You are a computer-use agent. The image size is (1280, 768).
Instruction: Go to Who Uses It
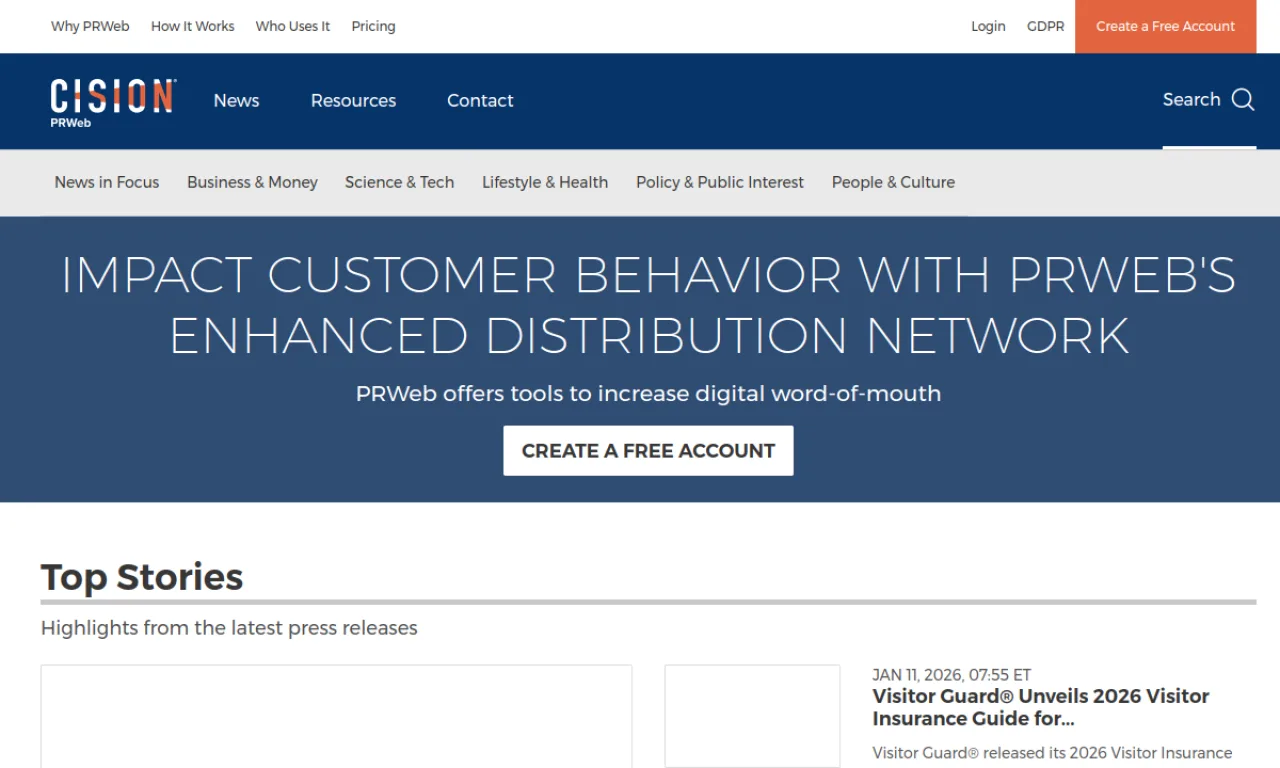coord(293,26)
